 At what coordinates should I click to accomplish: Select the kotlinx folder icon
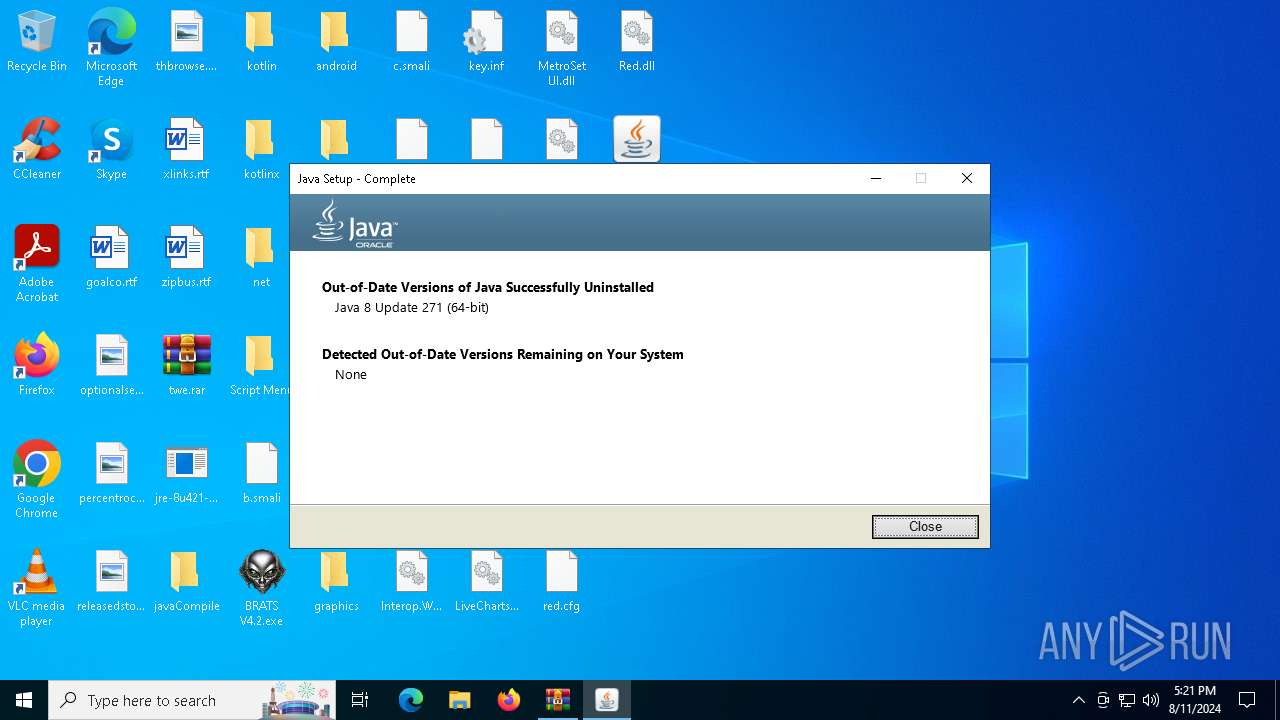pyautogui.click(x=261, y=149)
